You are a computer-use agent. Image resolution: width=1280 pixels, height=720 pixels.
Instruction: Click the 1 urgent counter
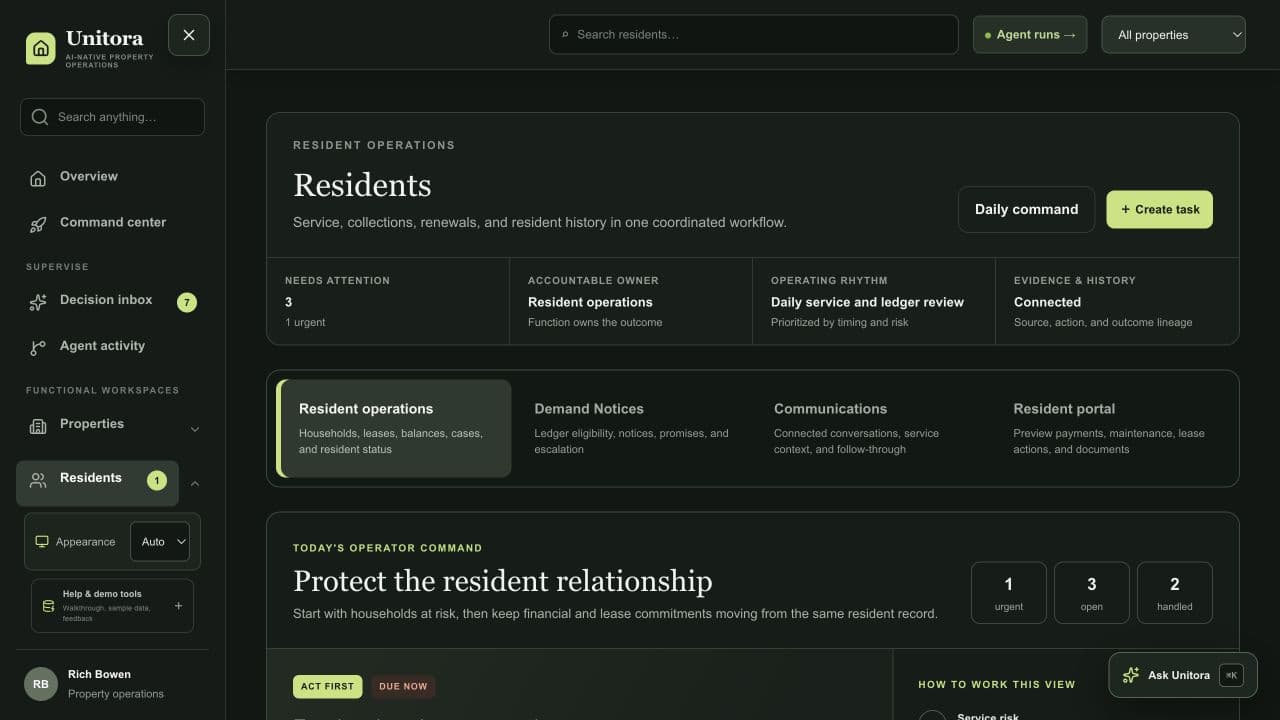coord(1009,593)
